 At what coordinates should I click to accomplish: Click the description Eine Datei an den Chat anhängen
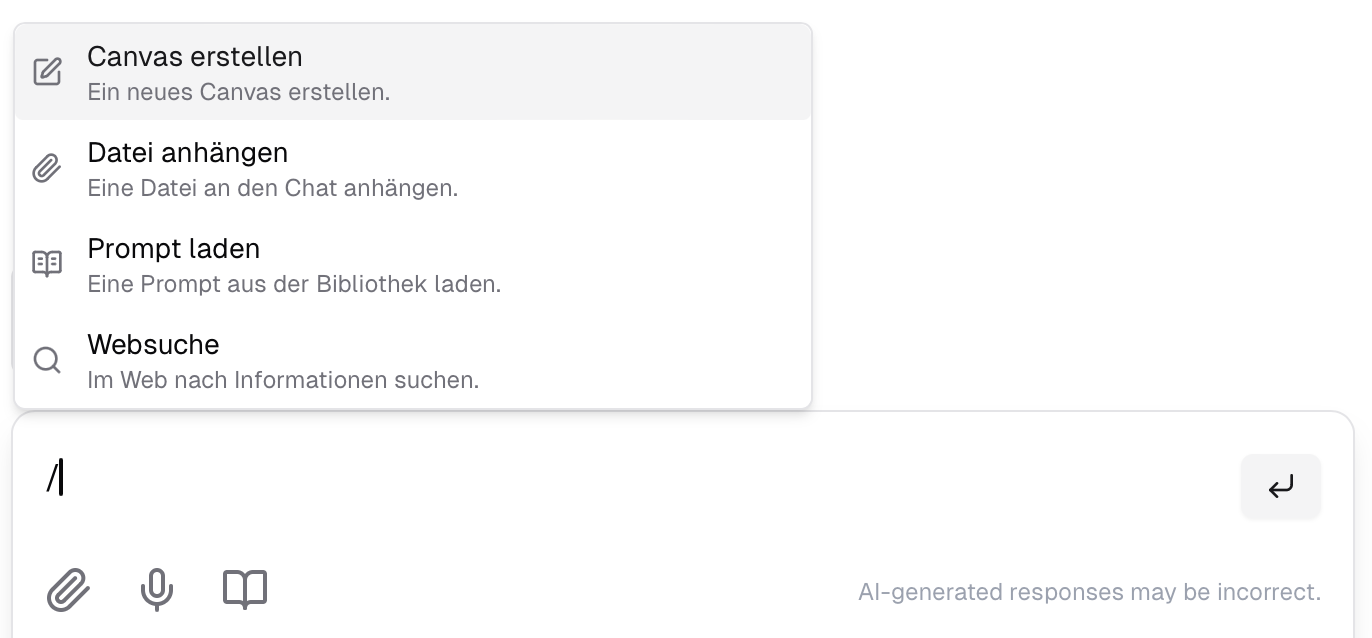pos(272,188)
